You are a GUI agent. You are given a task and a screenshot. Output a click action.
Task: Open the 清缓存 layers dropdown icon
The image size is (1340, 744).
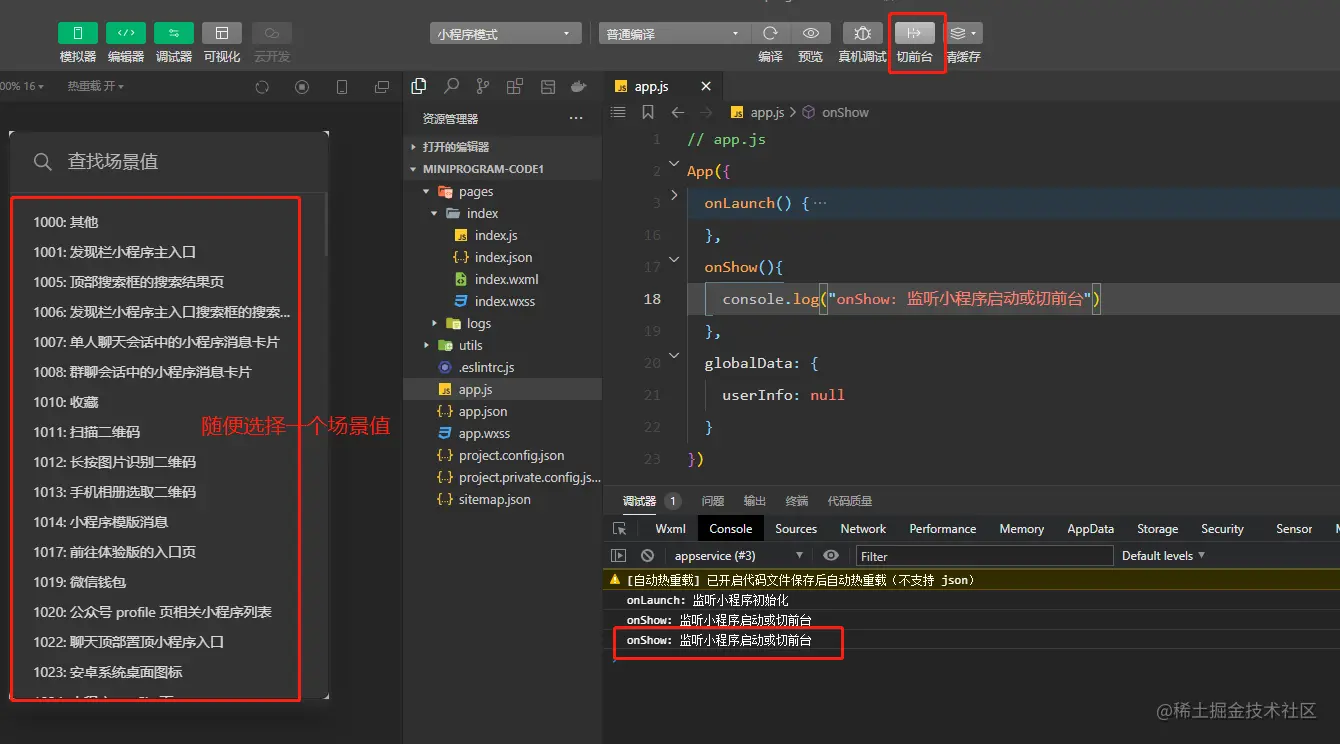[x=964, y=34]
